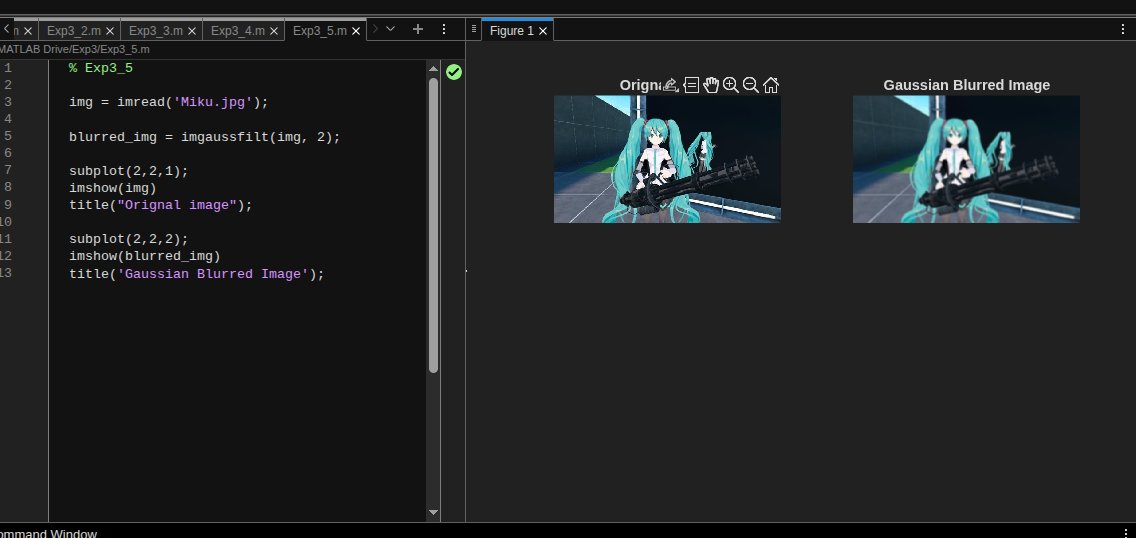Click the 'Gaussian Blurred Image' plot title

point(966,85)
